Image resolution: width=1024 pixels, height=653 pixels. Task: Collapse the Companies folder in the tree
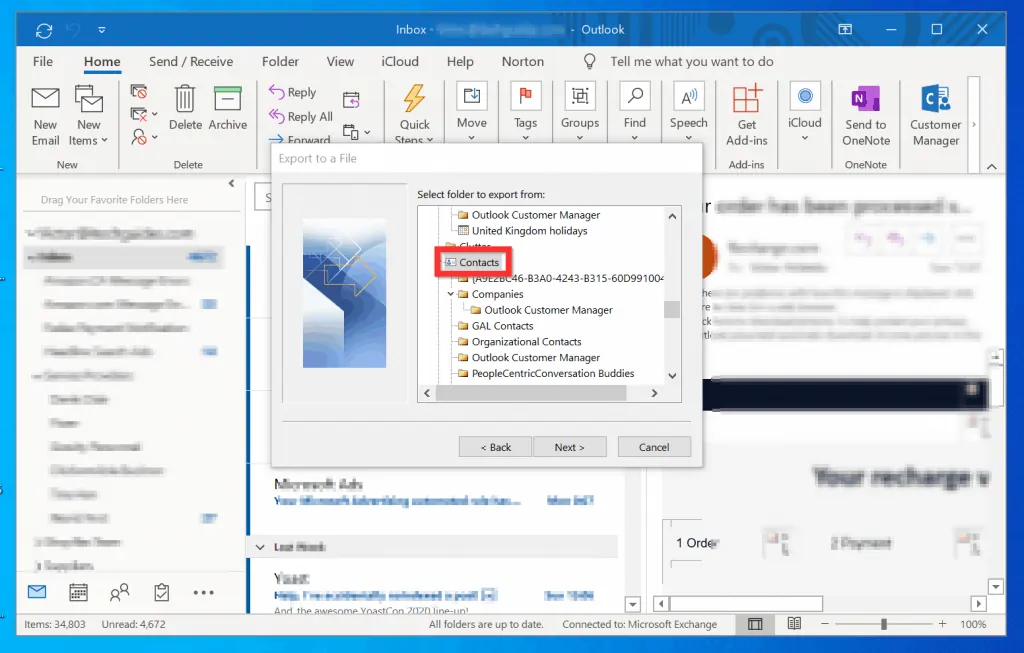click(450, 294)
